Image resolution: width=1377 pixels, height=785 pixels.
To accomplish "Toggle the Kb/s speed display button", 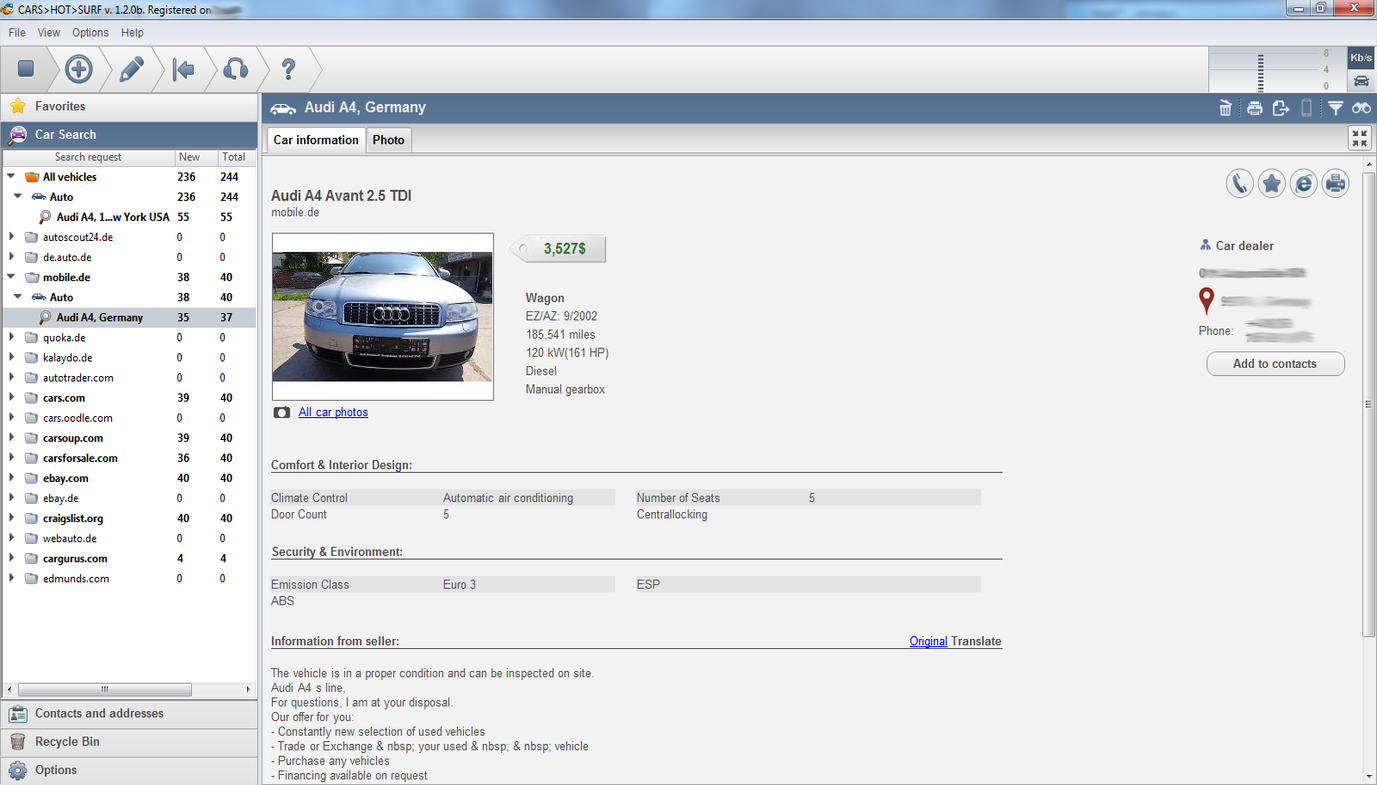I will [x=1361, y=57].
